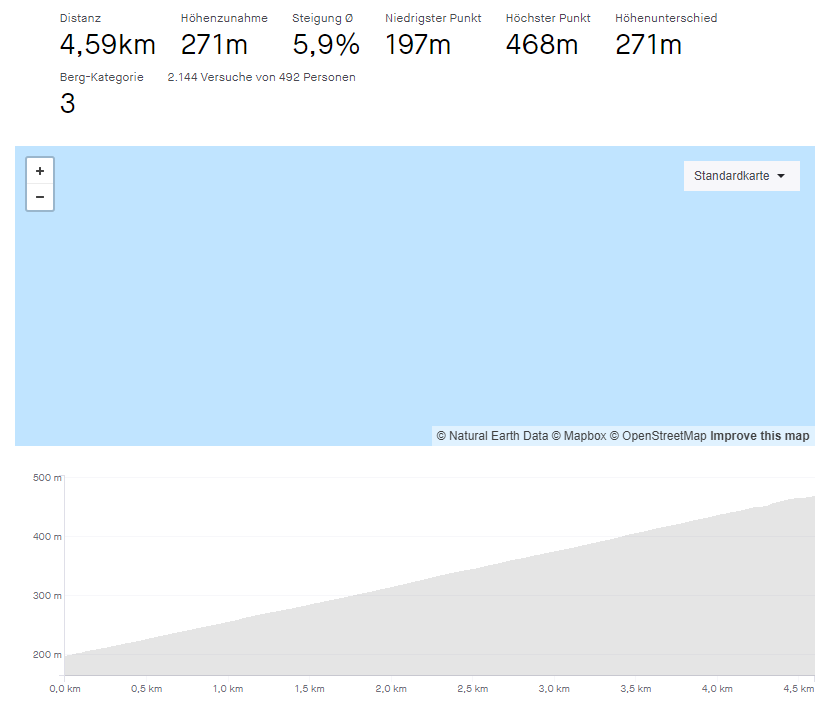Click the Höchster Punkt 468m value
The height and width of the screenshot is (701, 827).
click(542, 45)
